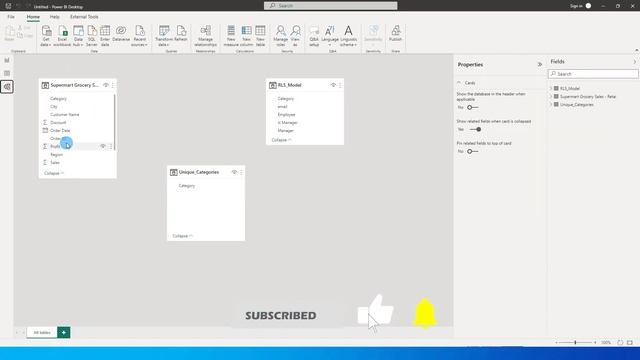Select the All tables layout tab
Screen dimensions: 640x360
click(42, 333)
